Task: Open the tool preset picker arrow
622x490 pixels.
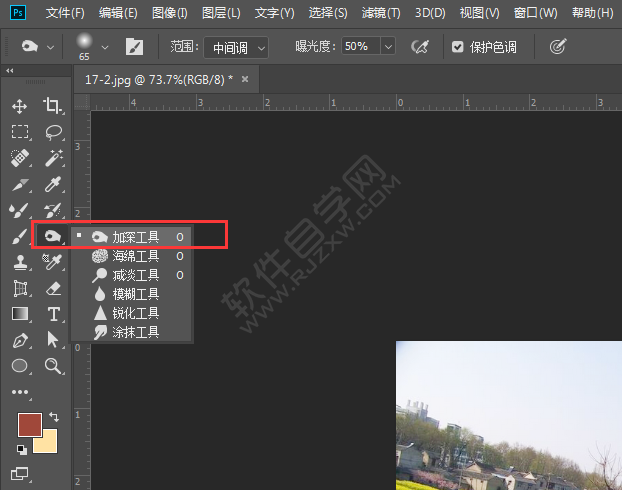Action: [50, 48]
